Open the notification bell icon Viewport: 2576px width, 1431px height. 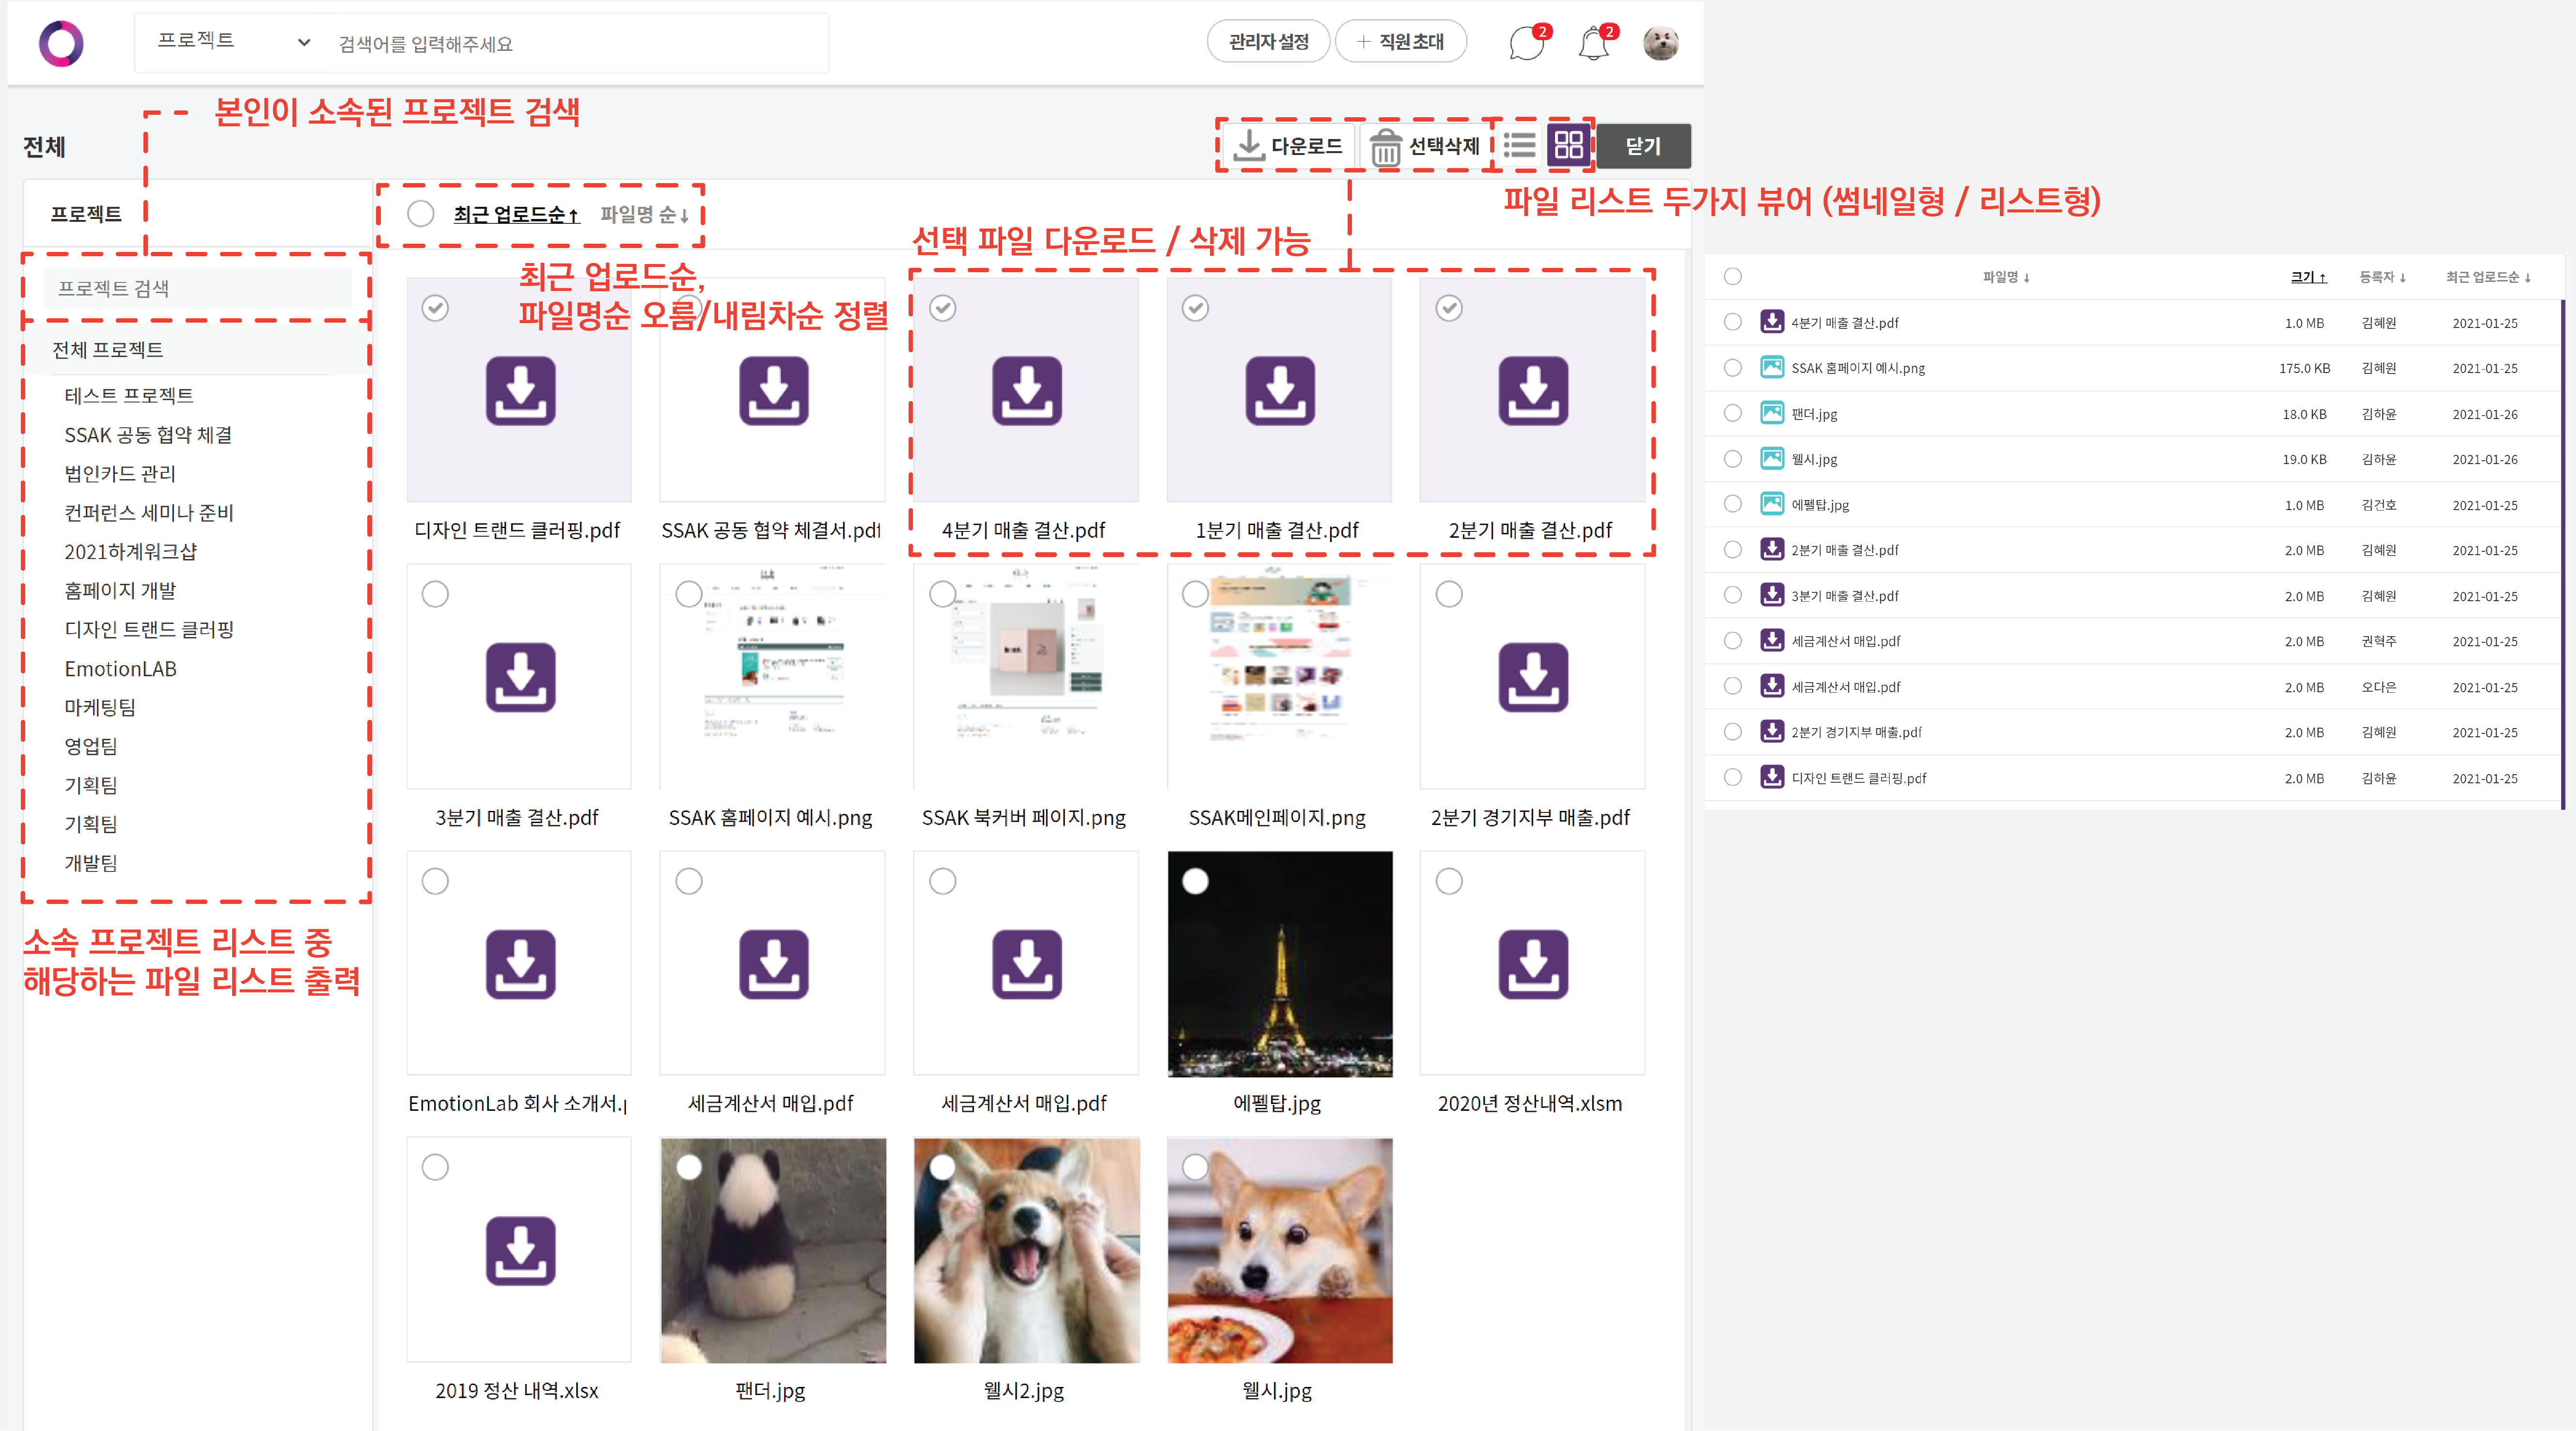click(x=1593, y=43)
